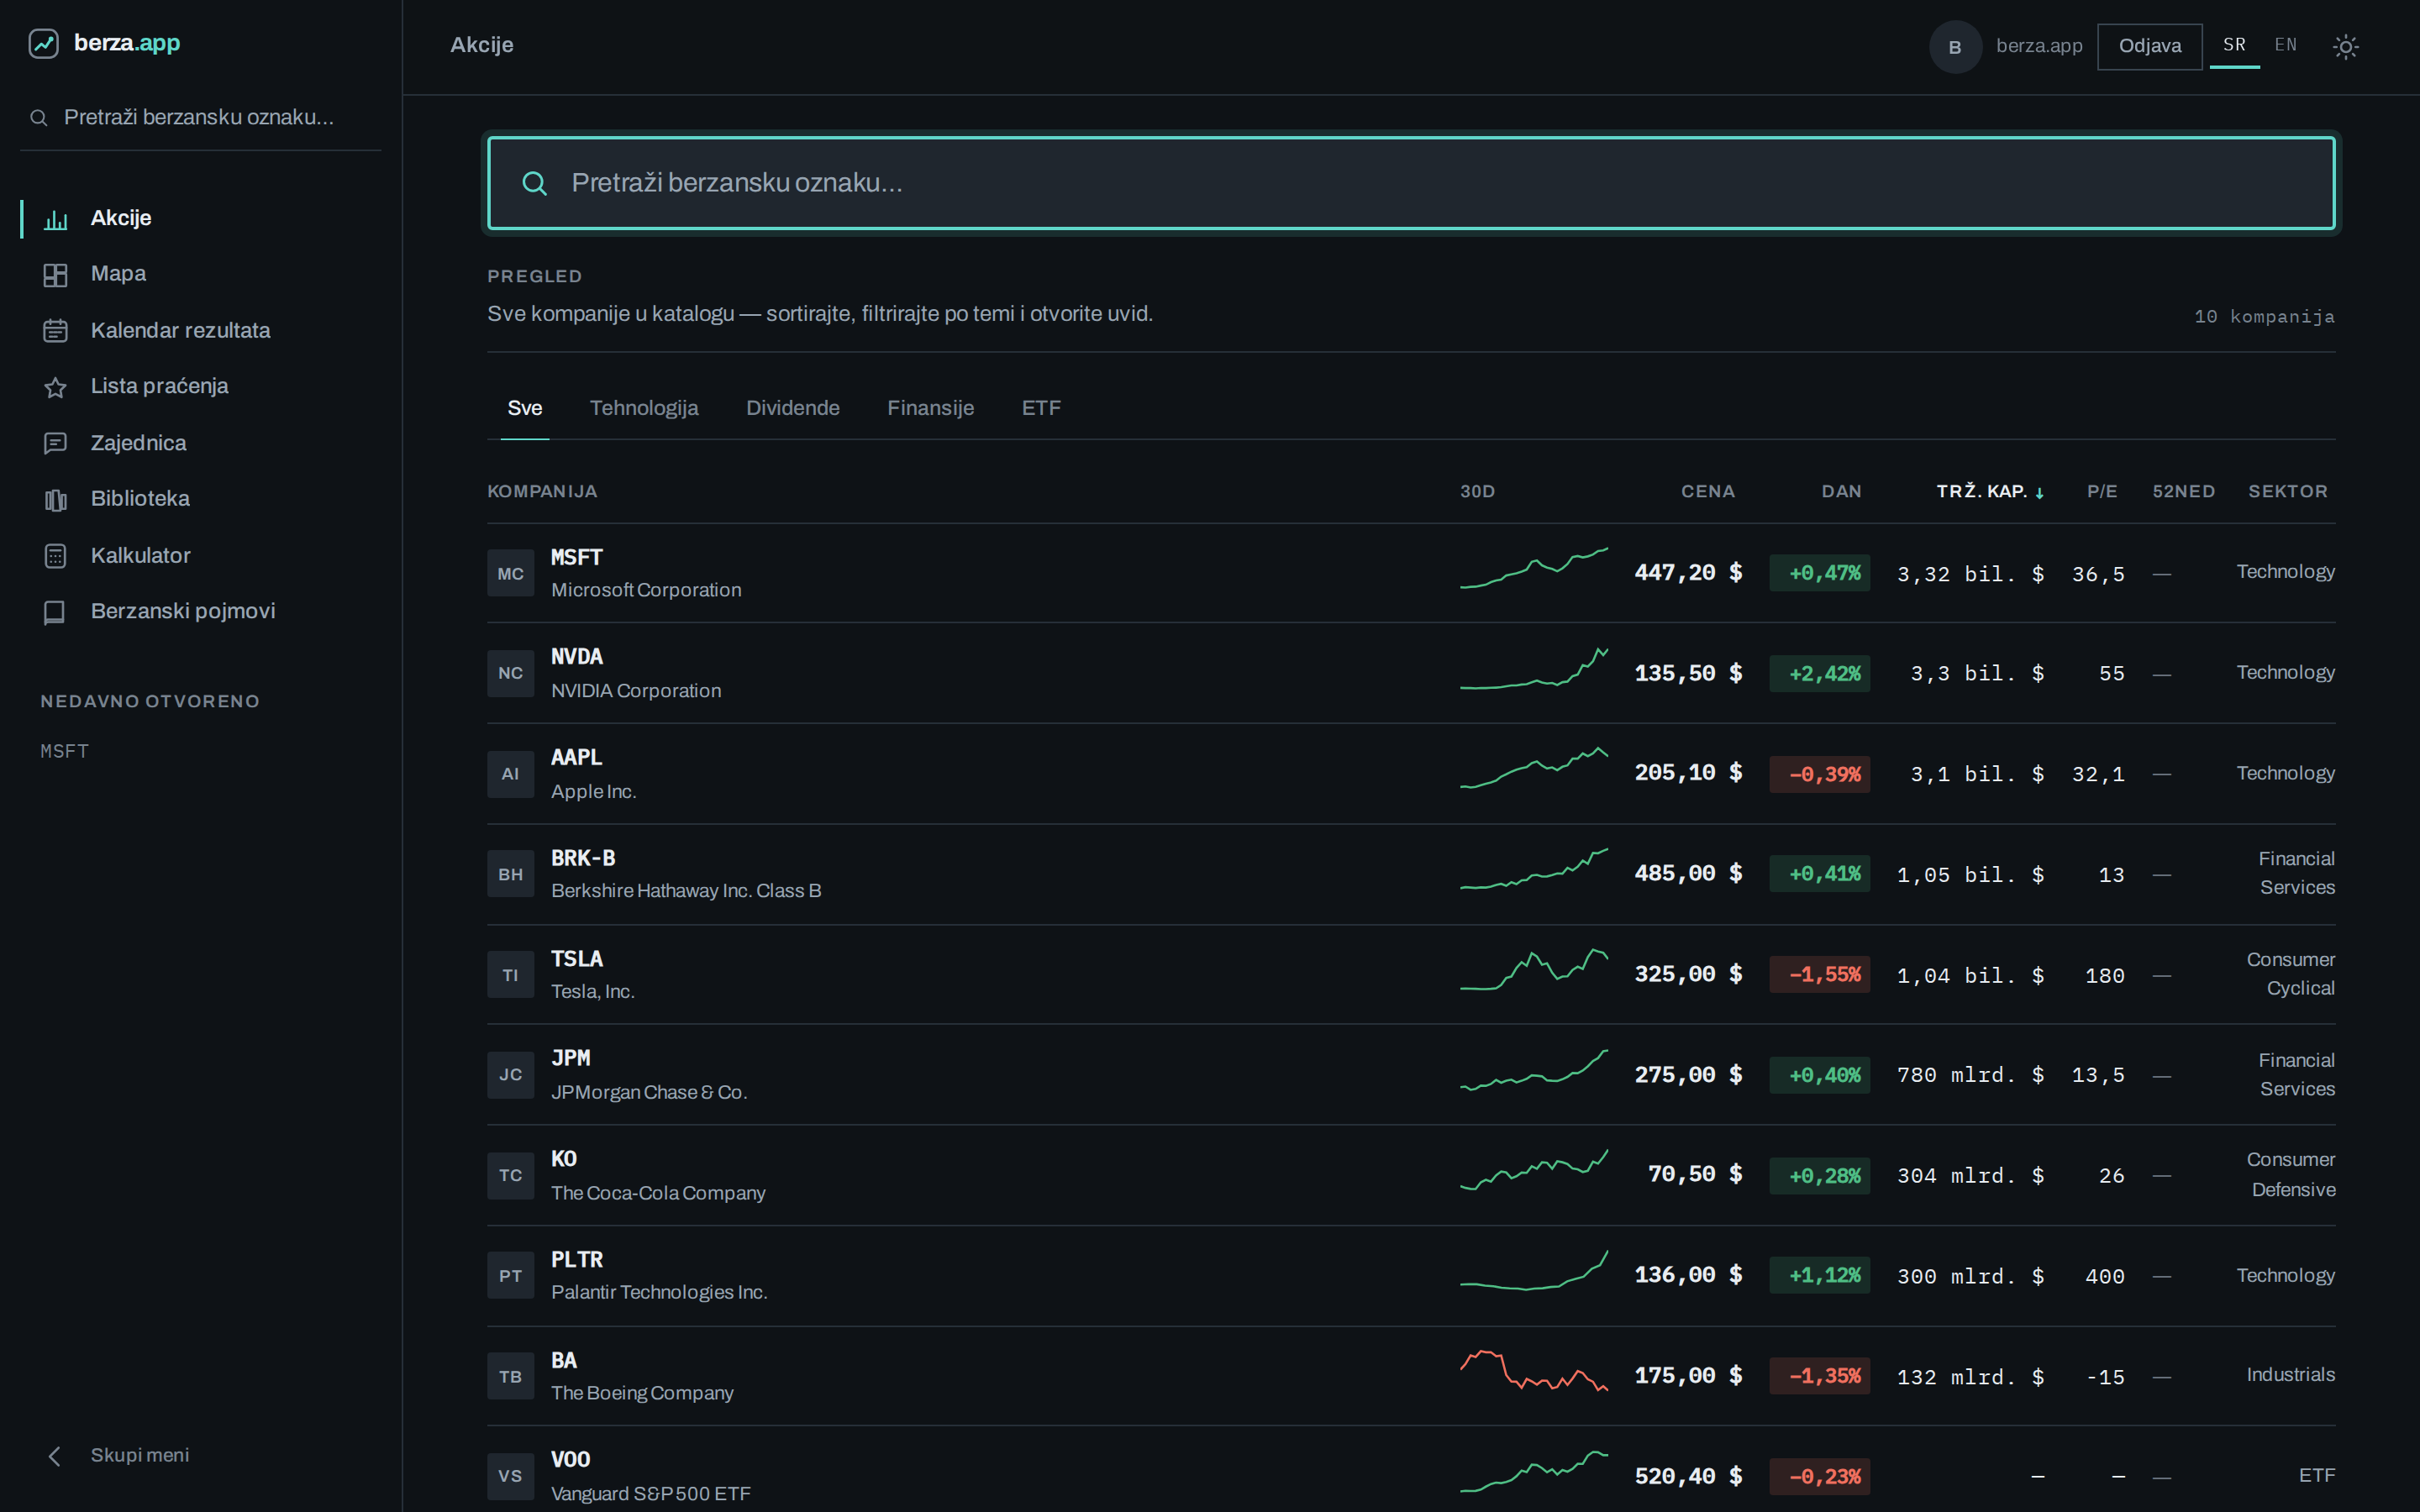The height and width of the screenshot is (1512, 2420).
Task: Go to Zajednica page
Action: point(200,443)
